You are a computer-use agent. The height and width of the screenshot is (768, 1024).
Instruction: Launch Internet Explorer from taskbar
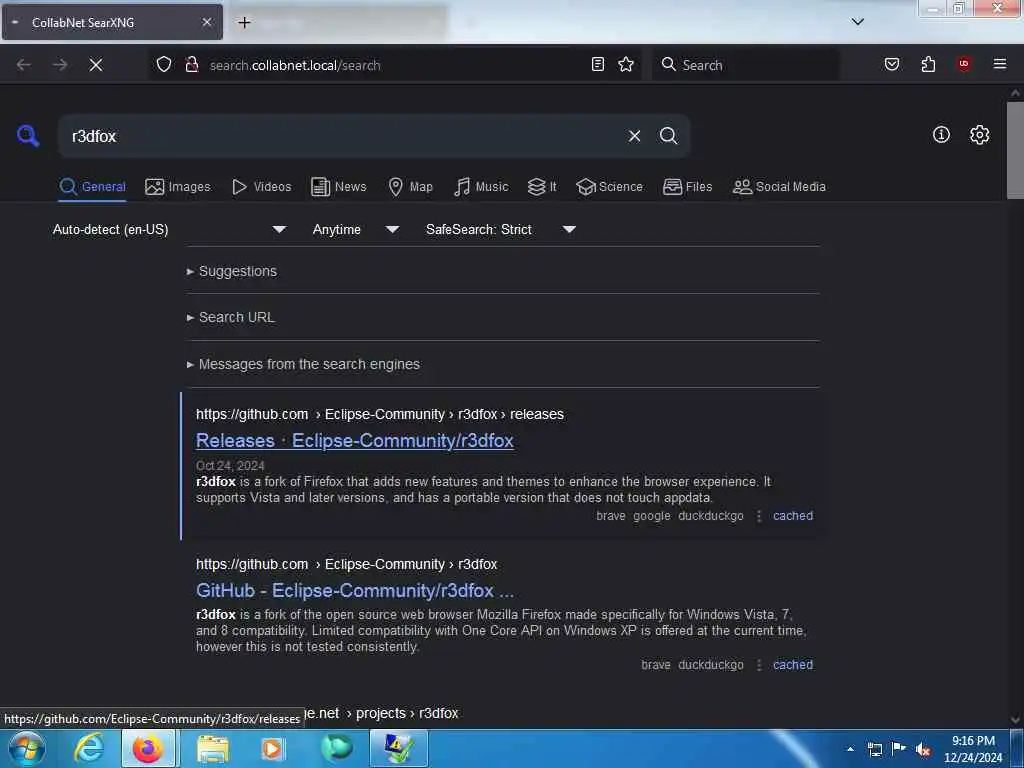tap(89, 748)
